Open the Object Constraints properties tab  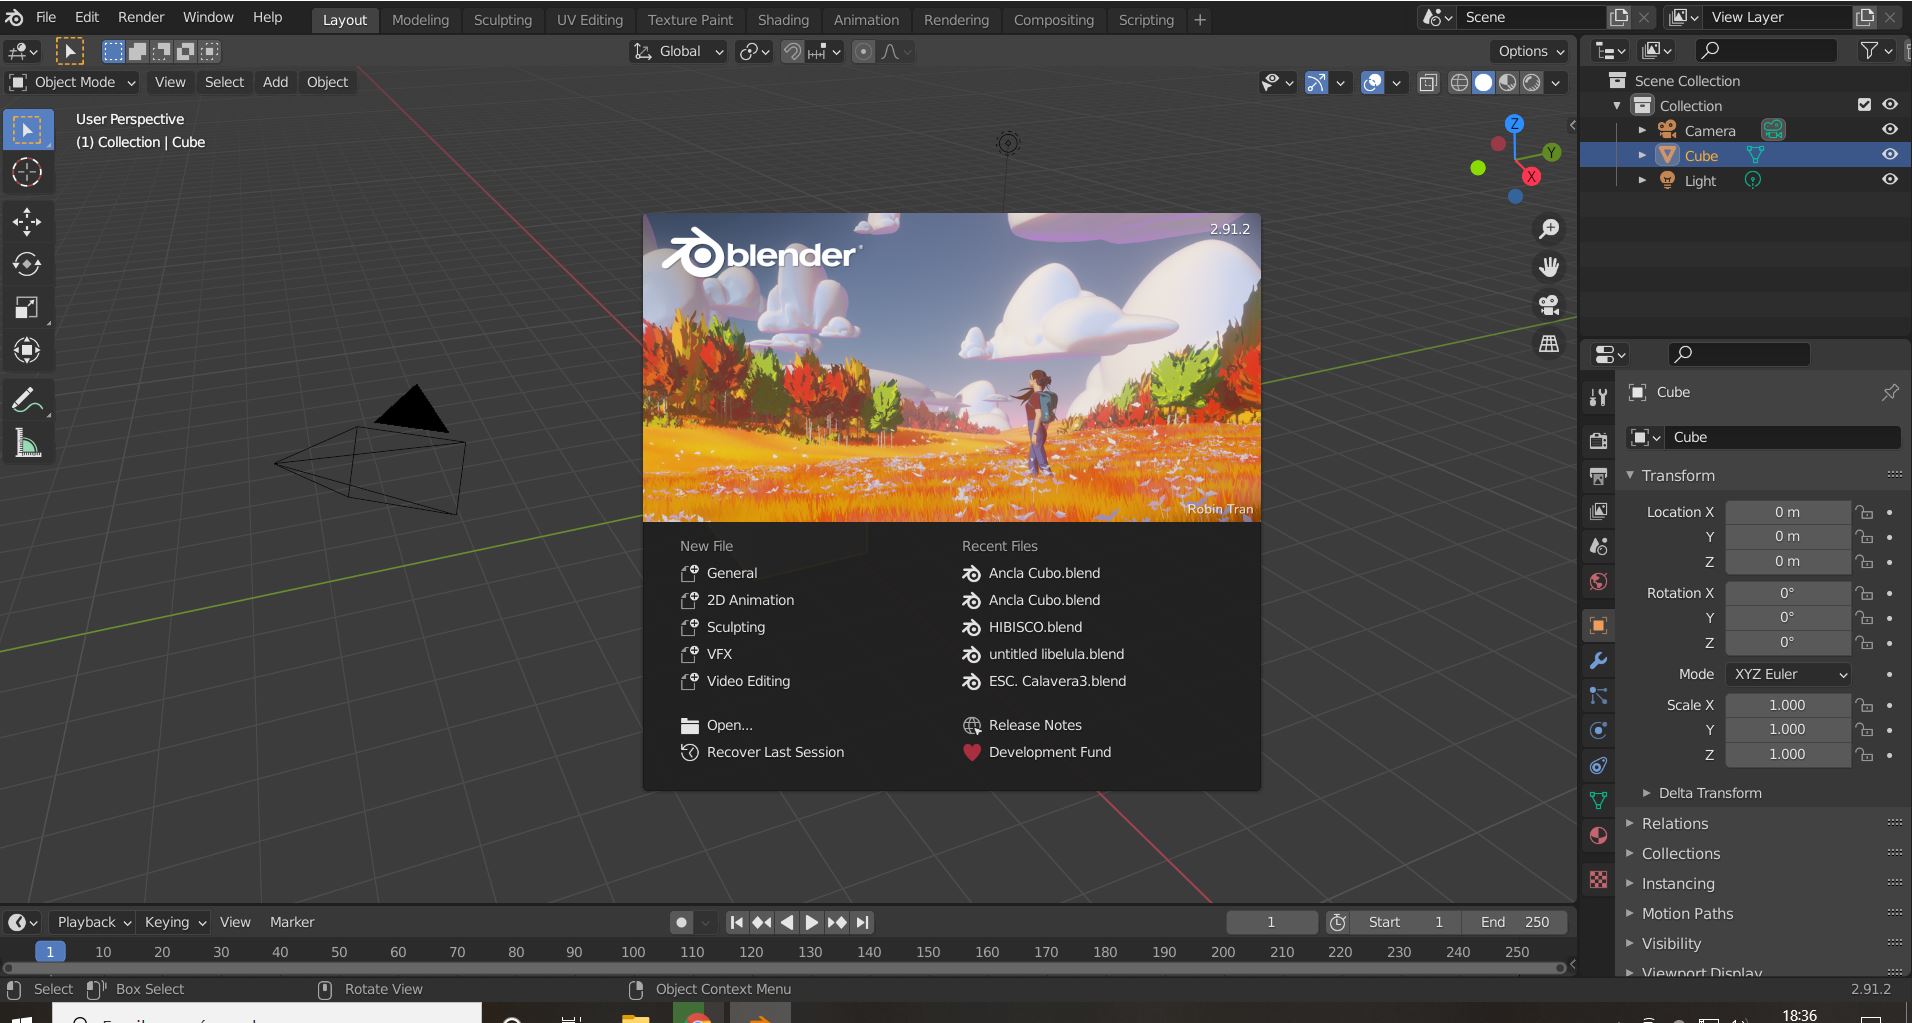click(x=1598, y=766)
